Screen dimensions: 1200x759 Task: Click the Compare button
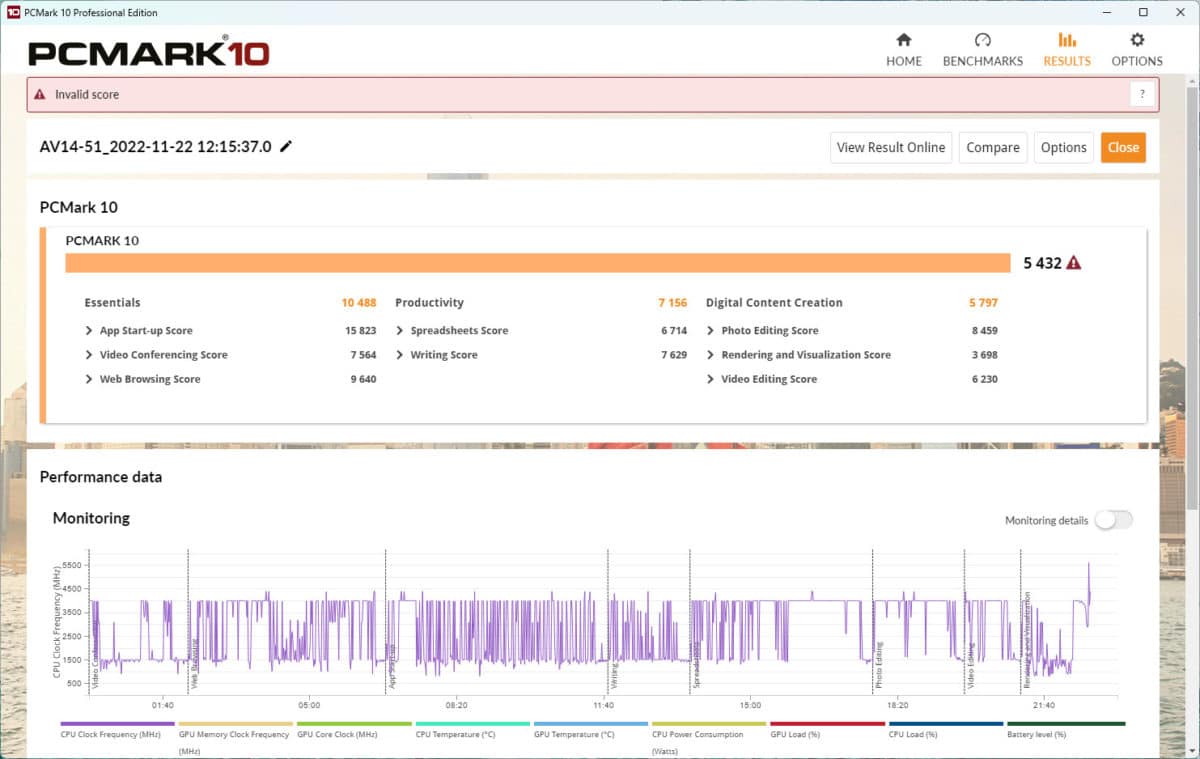pyautogui.click(x=993, y=147)
